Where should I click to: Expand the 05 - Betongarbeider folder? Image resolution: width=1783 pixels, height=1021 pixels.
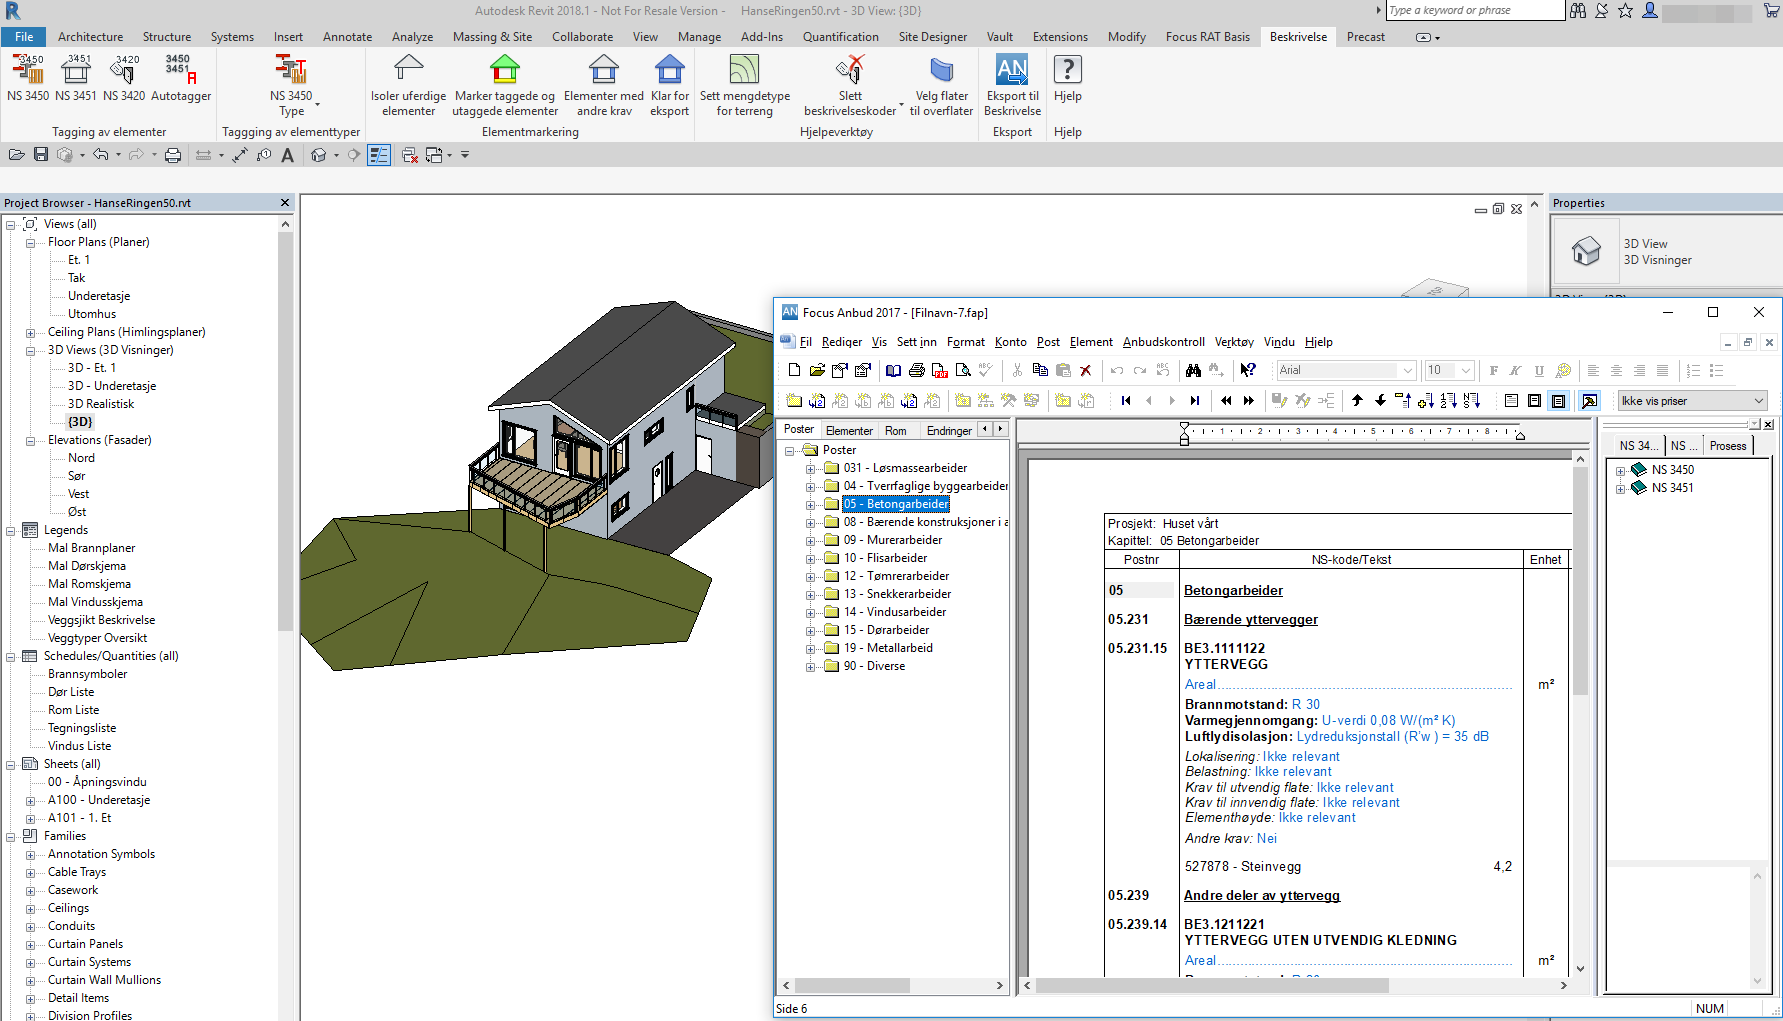click(x=810, y=504)
